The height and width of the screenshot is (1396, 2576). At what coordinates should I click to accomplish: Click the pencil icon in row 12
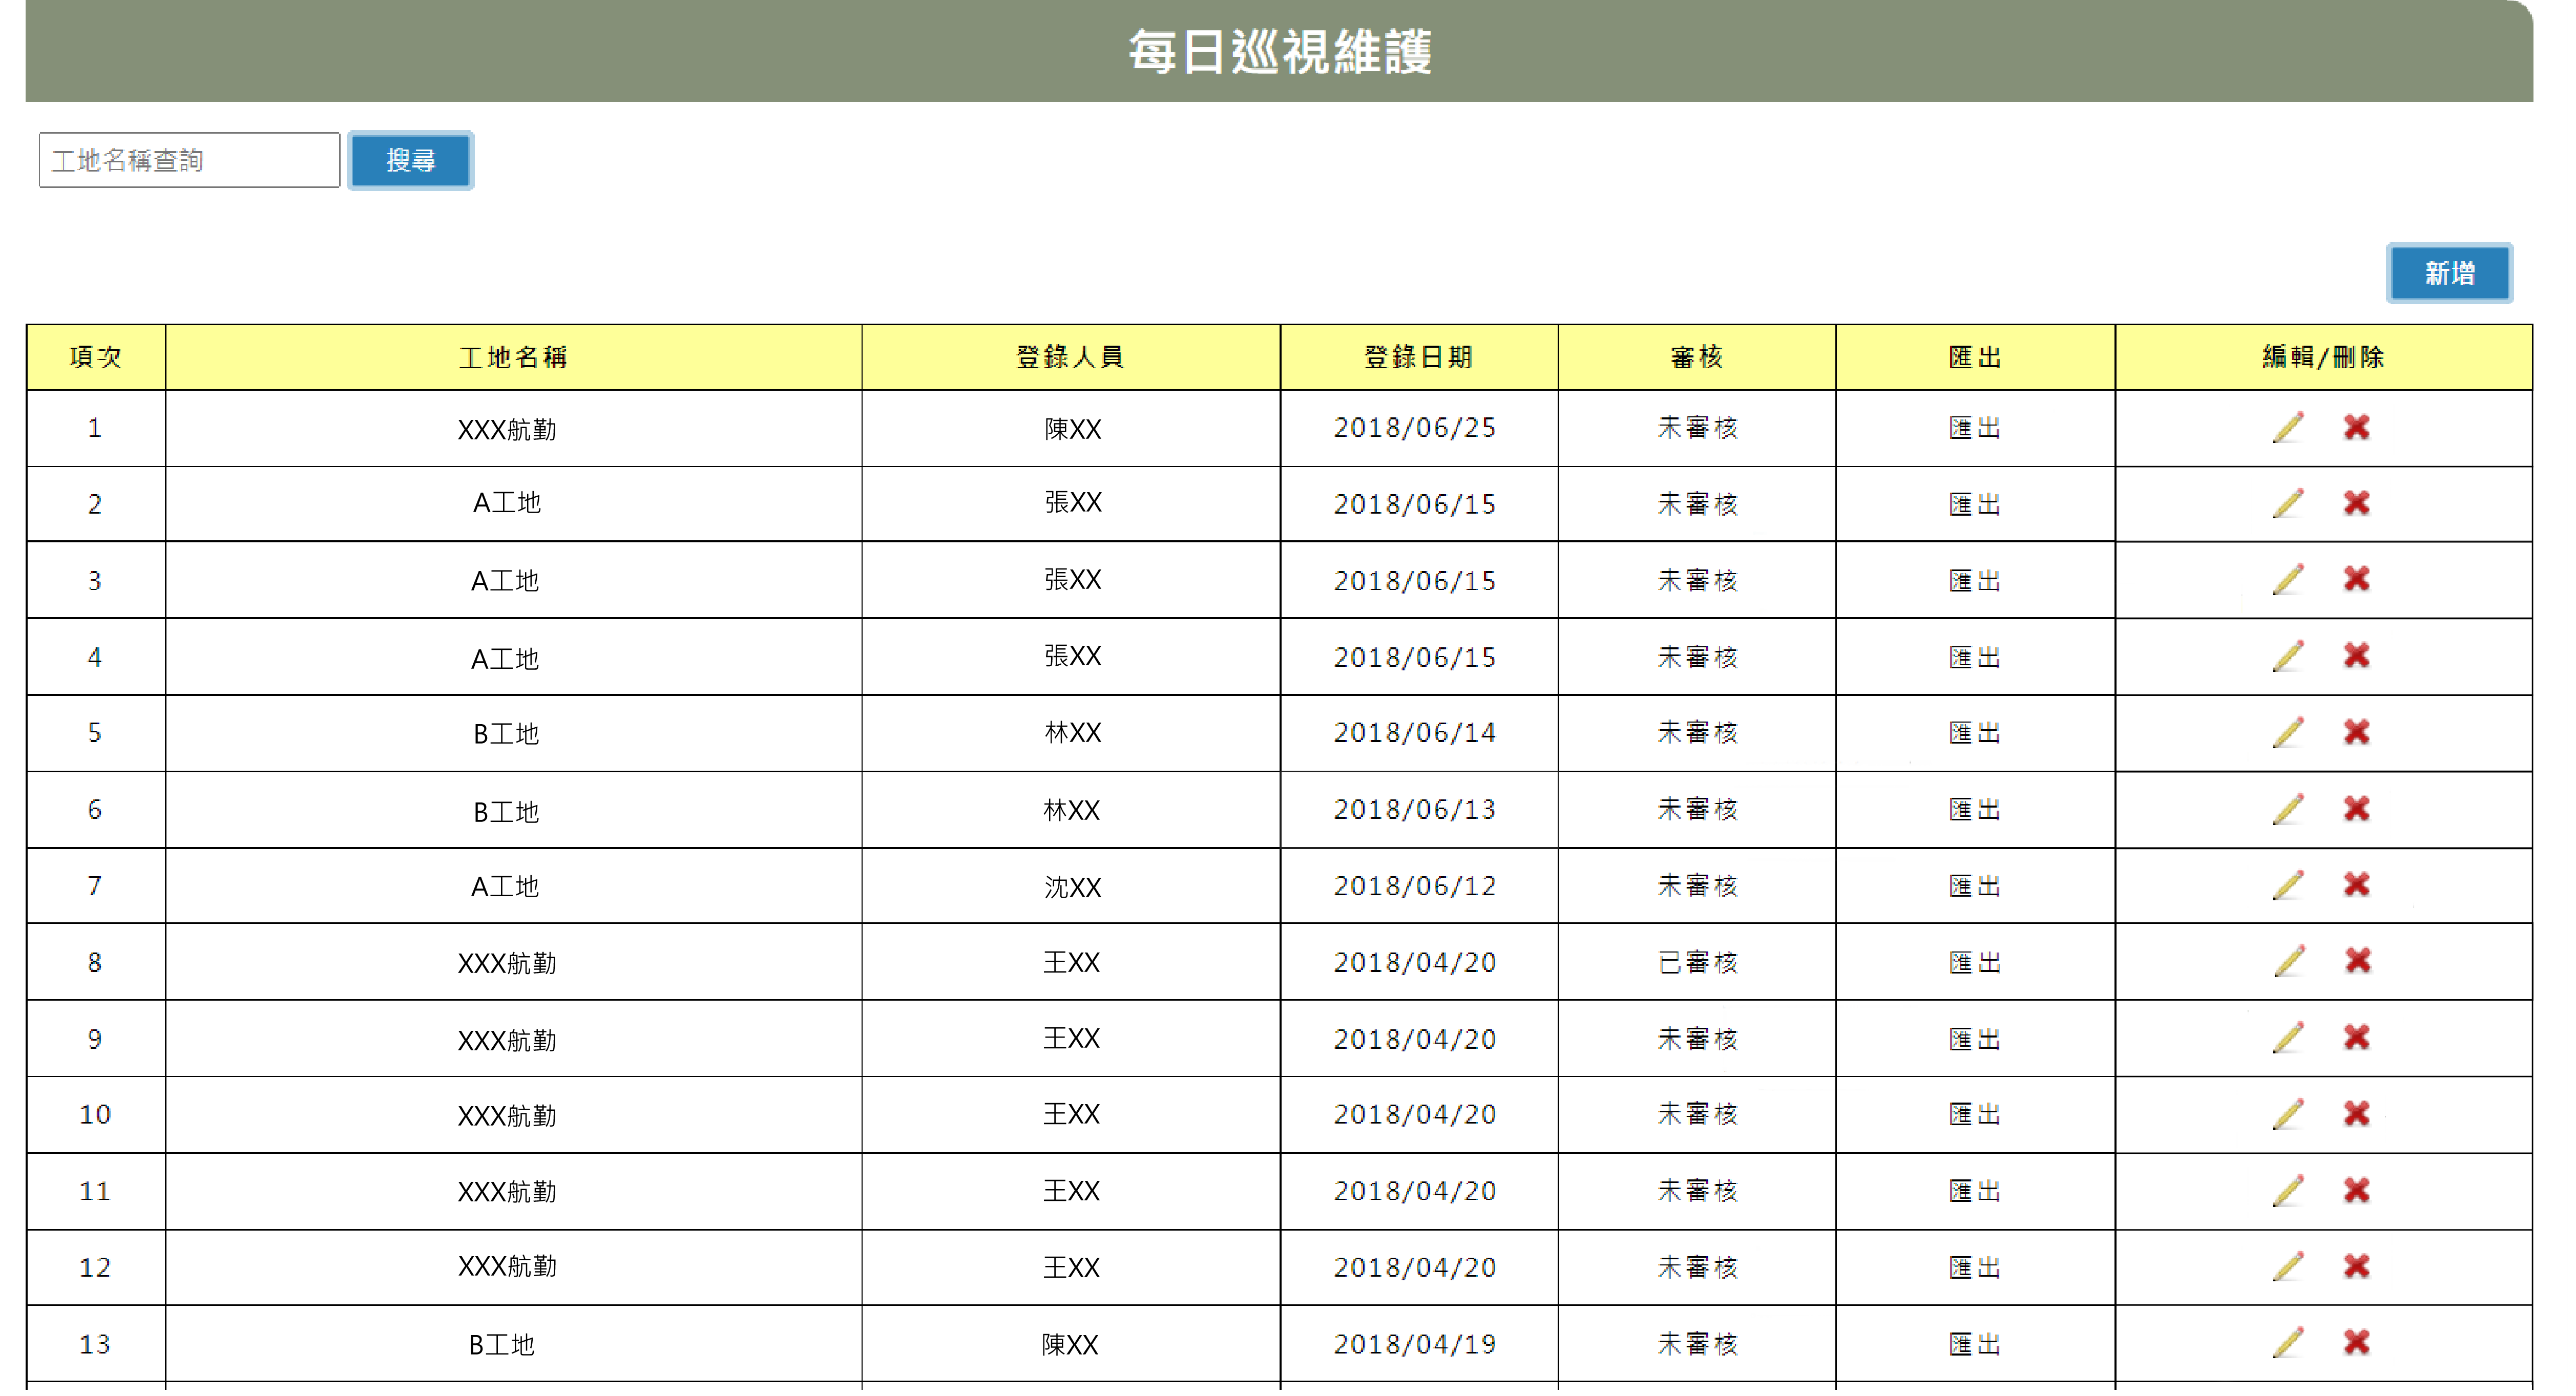pos(2287,1268)
